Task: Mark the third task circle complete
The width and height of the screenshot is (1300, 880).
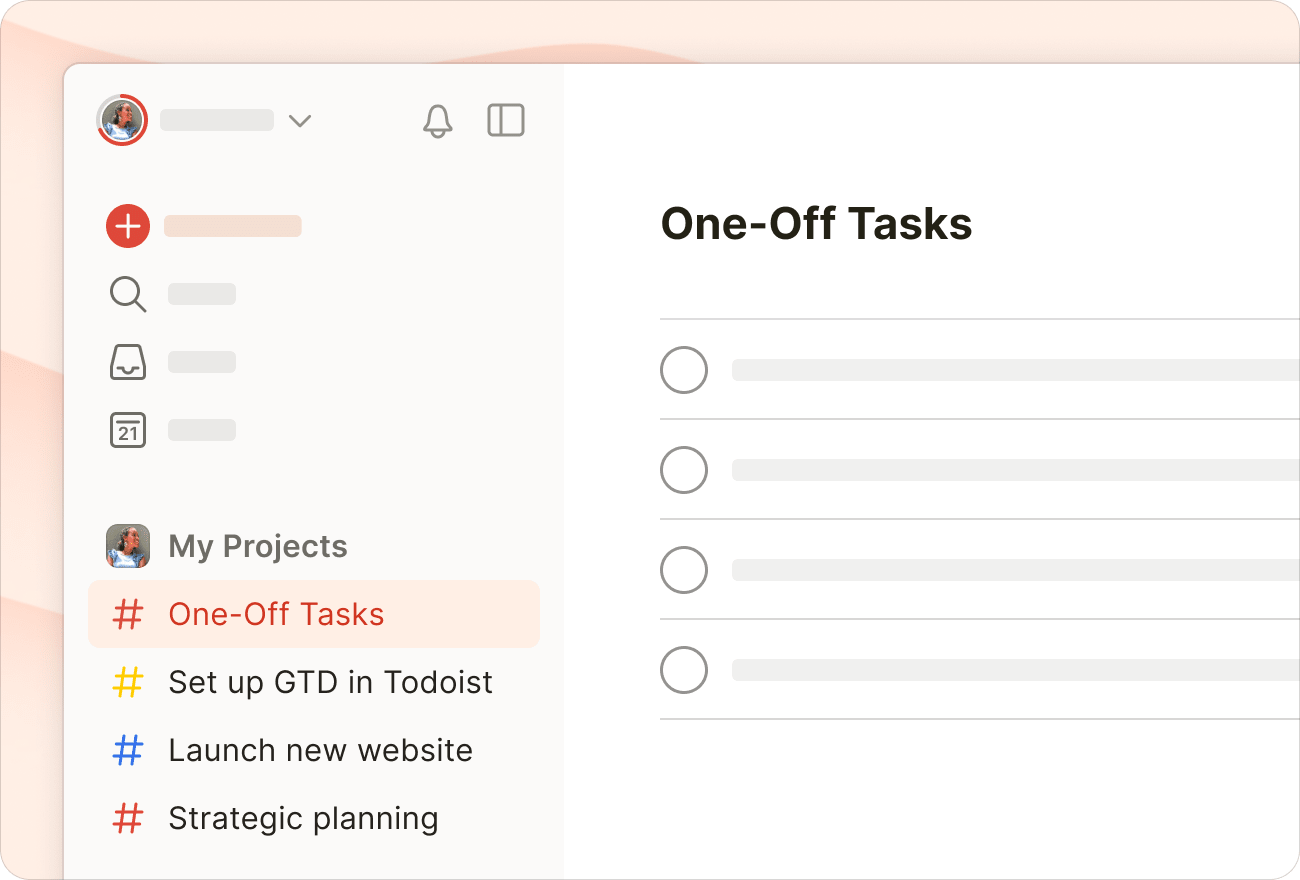Action: click(684, 570)
